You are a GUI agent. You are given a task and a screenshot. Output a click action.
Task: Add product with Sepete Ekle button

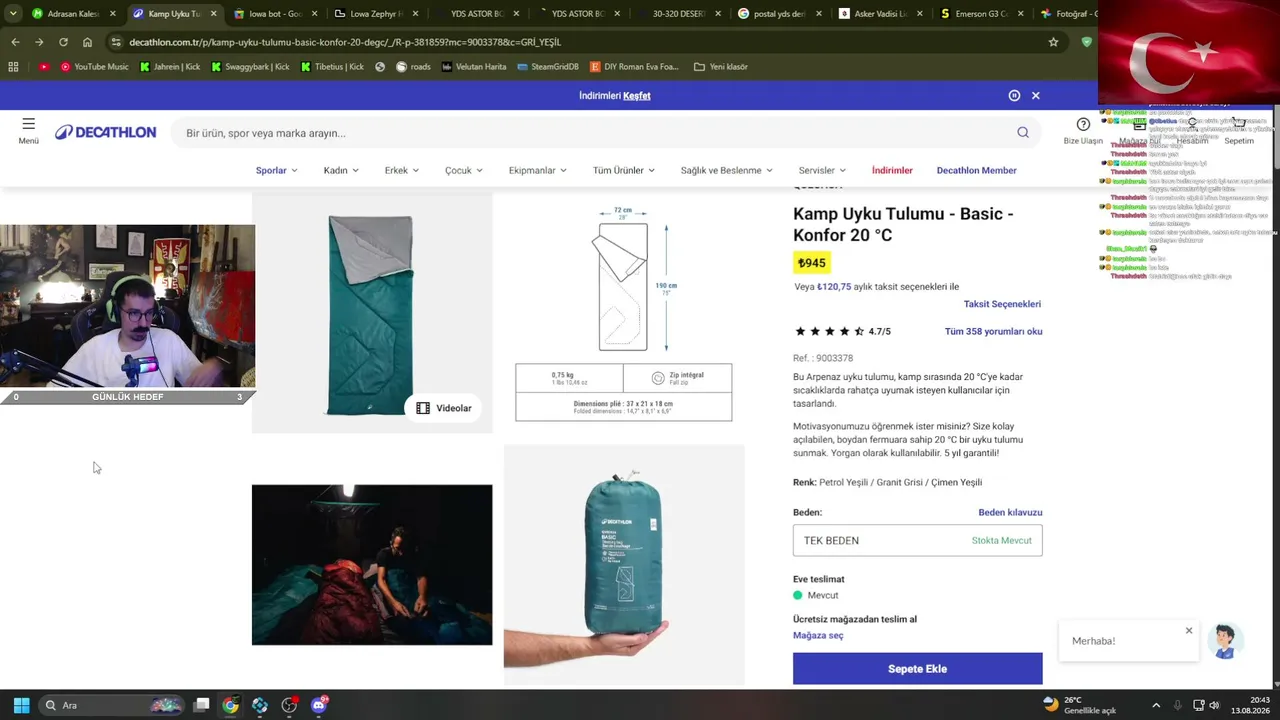pyautogui.click(x=917, y=669)
